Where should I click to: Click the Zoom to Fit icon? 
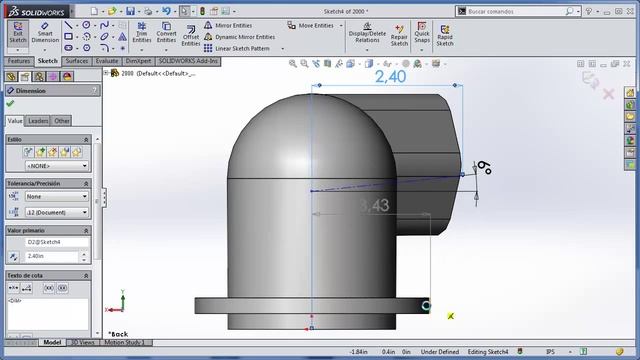coord(293,63)
